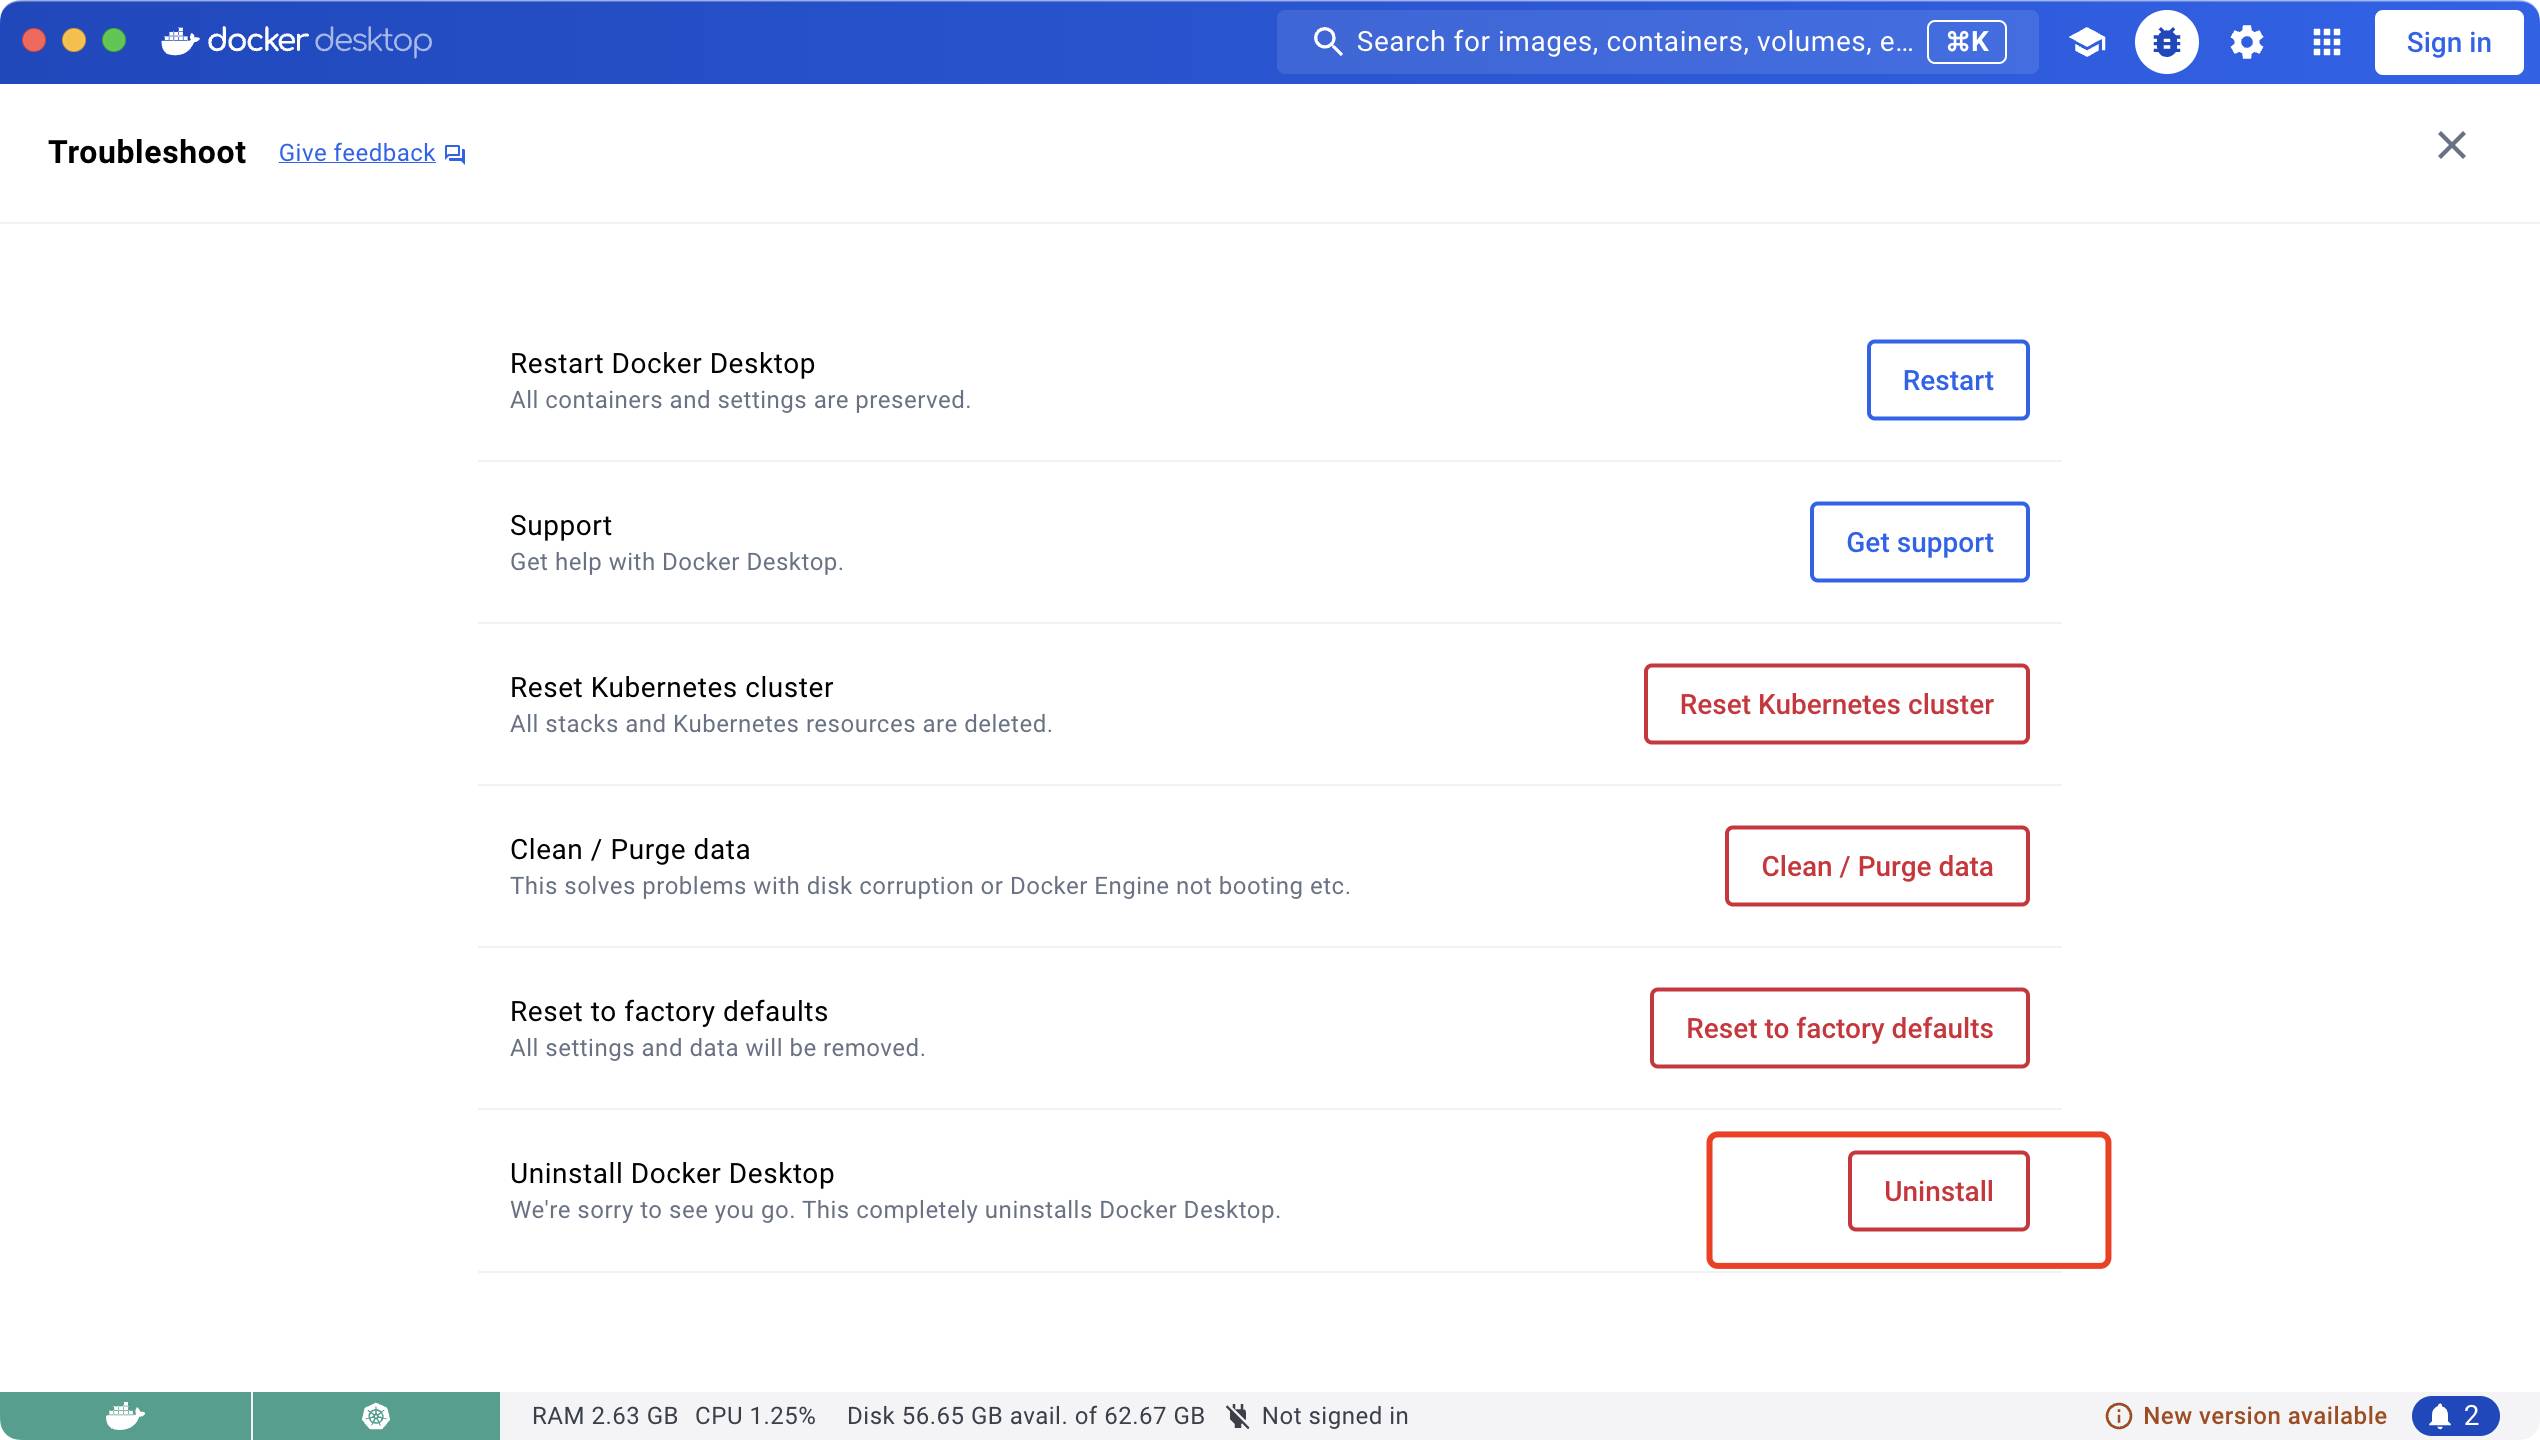2540x1440 pixels.
Task: Click the Uninstall button
Action: pyautogui.click(x=1938, y=1191)
